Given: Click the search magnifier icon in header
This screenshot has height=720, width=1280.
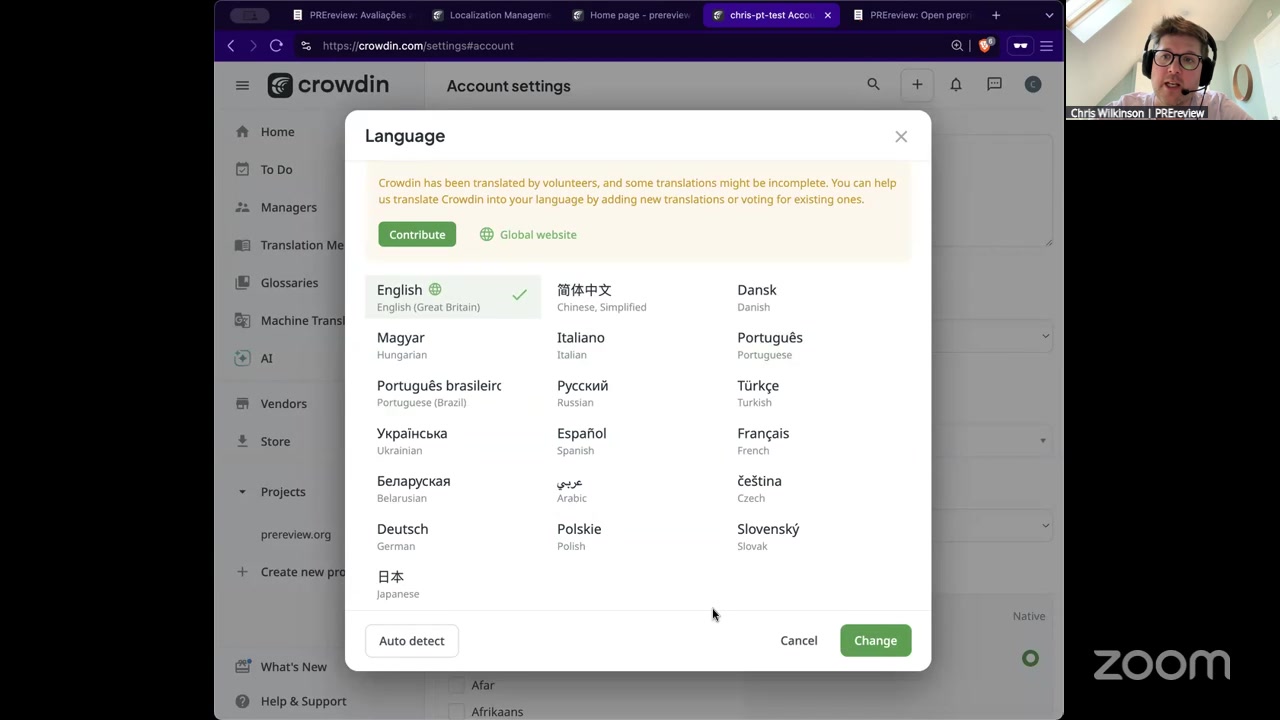Looking at the screenshot, I should click(x=873, y=85).
